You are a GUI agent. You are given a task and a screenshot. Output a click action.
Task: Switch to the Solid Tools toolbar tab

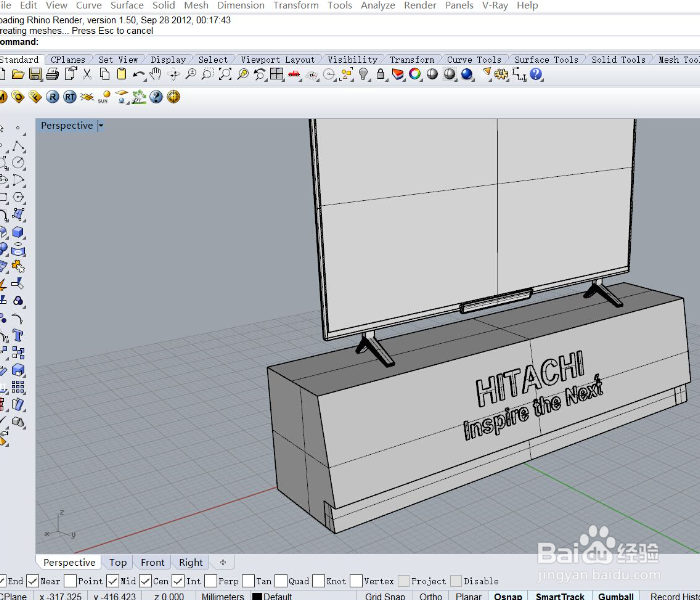pyautogui.click(x=618, y=59)
